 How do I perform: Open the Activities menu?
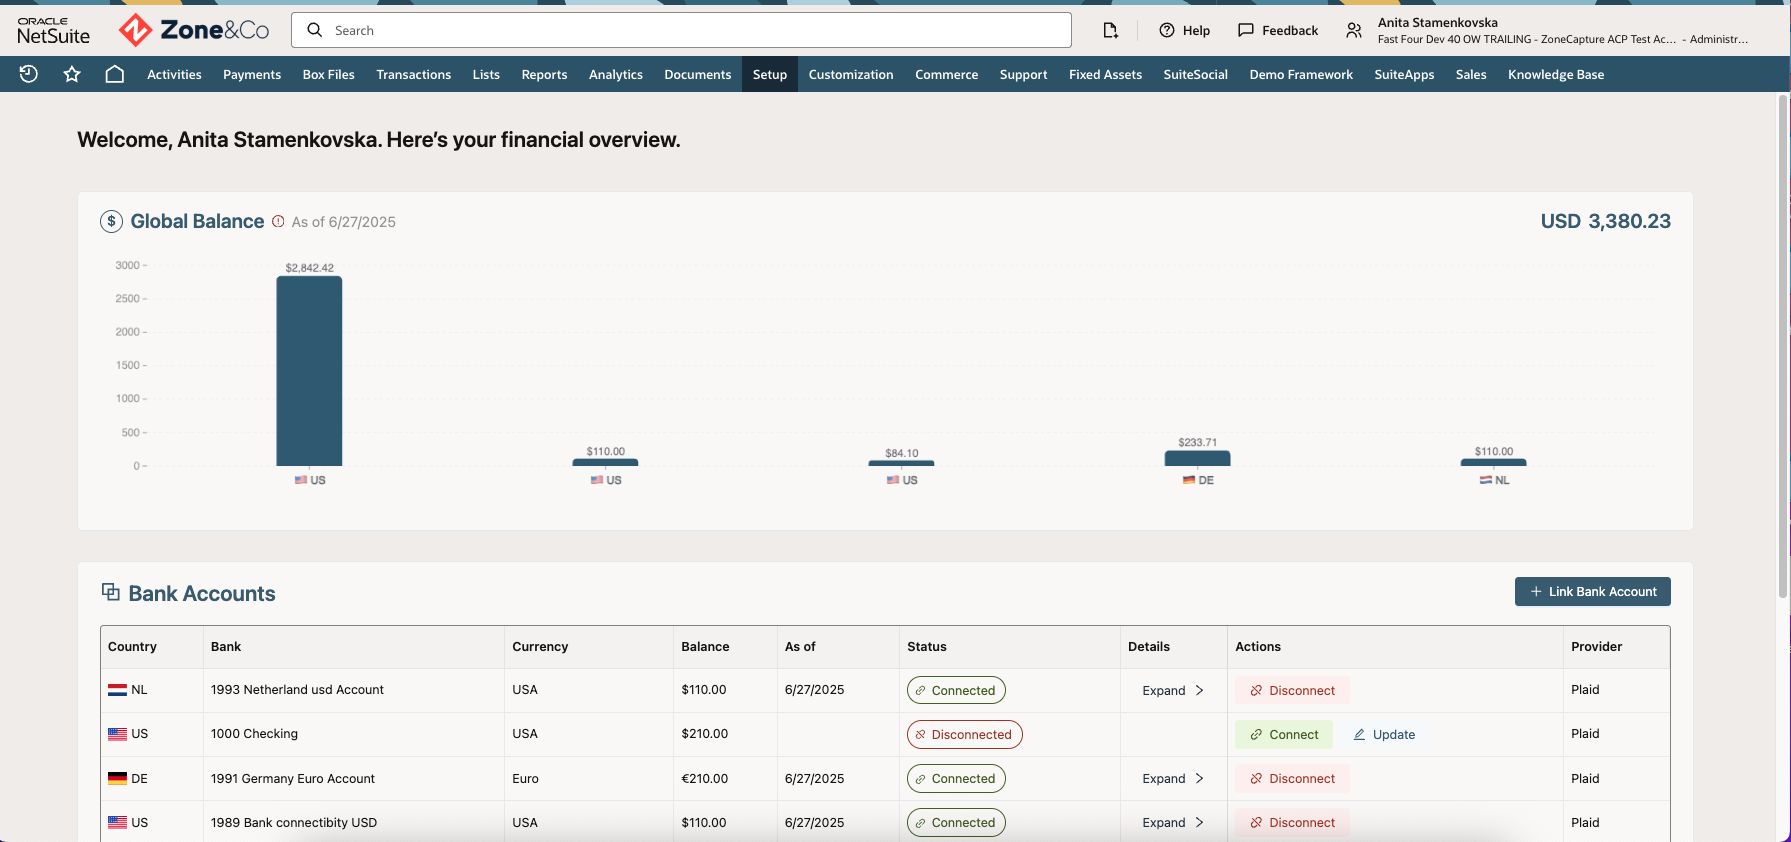174,74
